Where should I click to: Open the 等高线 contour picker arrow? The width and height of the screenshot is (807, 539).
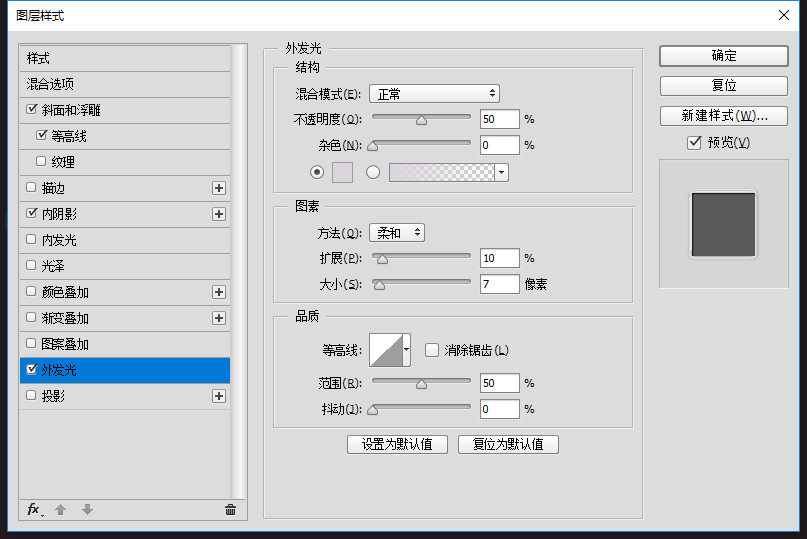[x=407, y=350]
